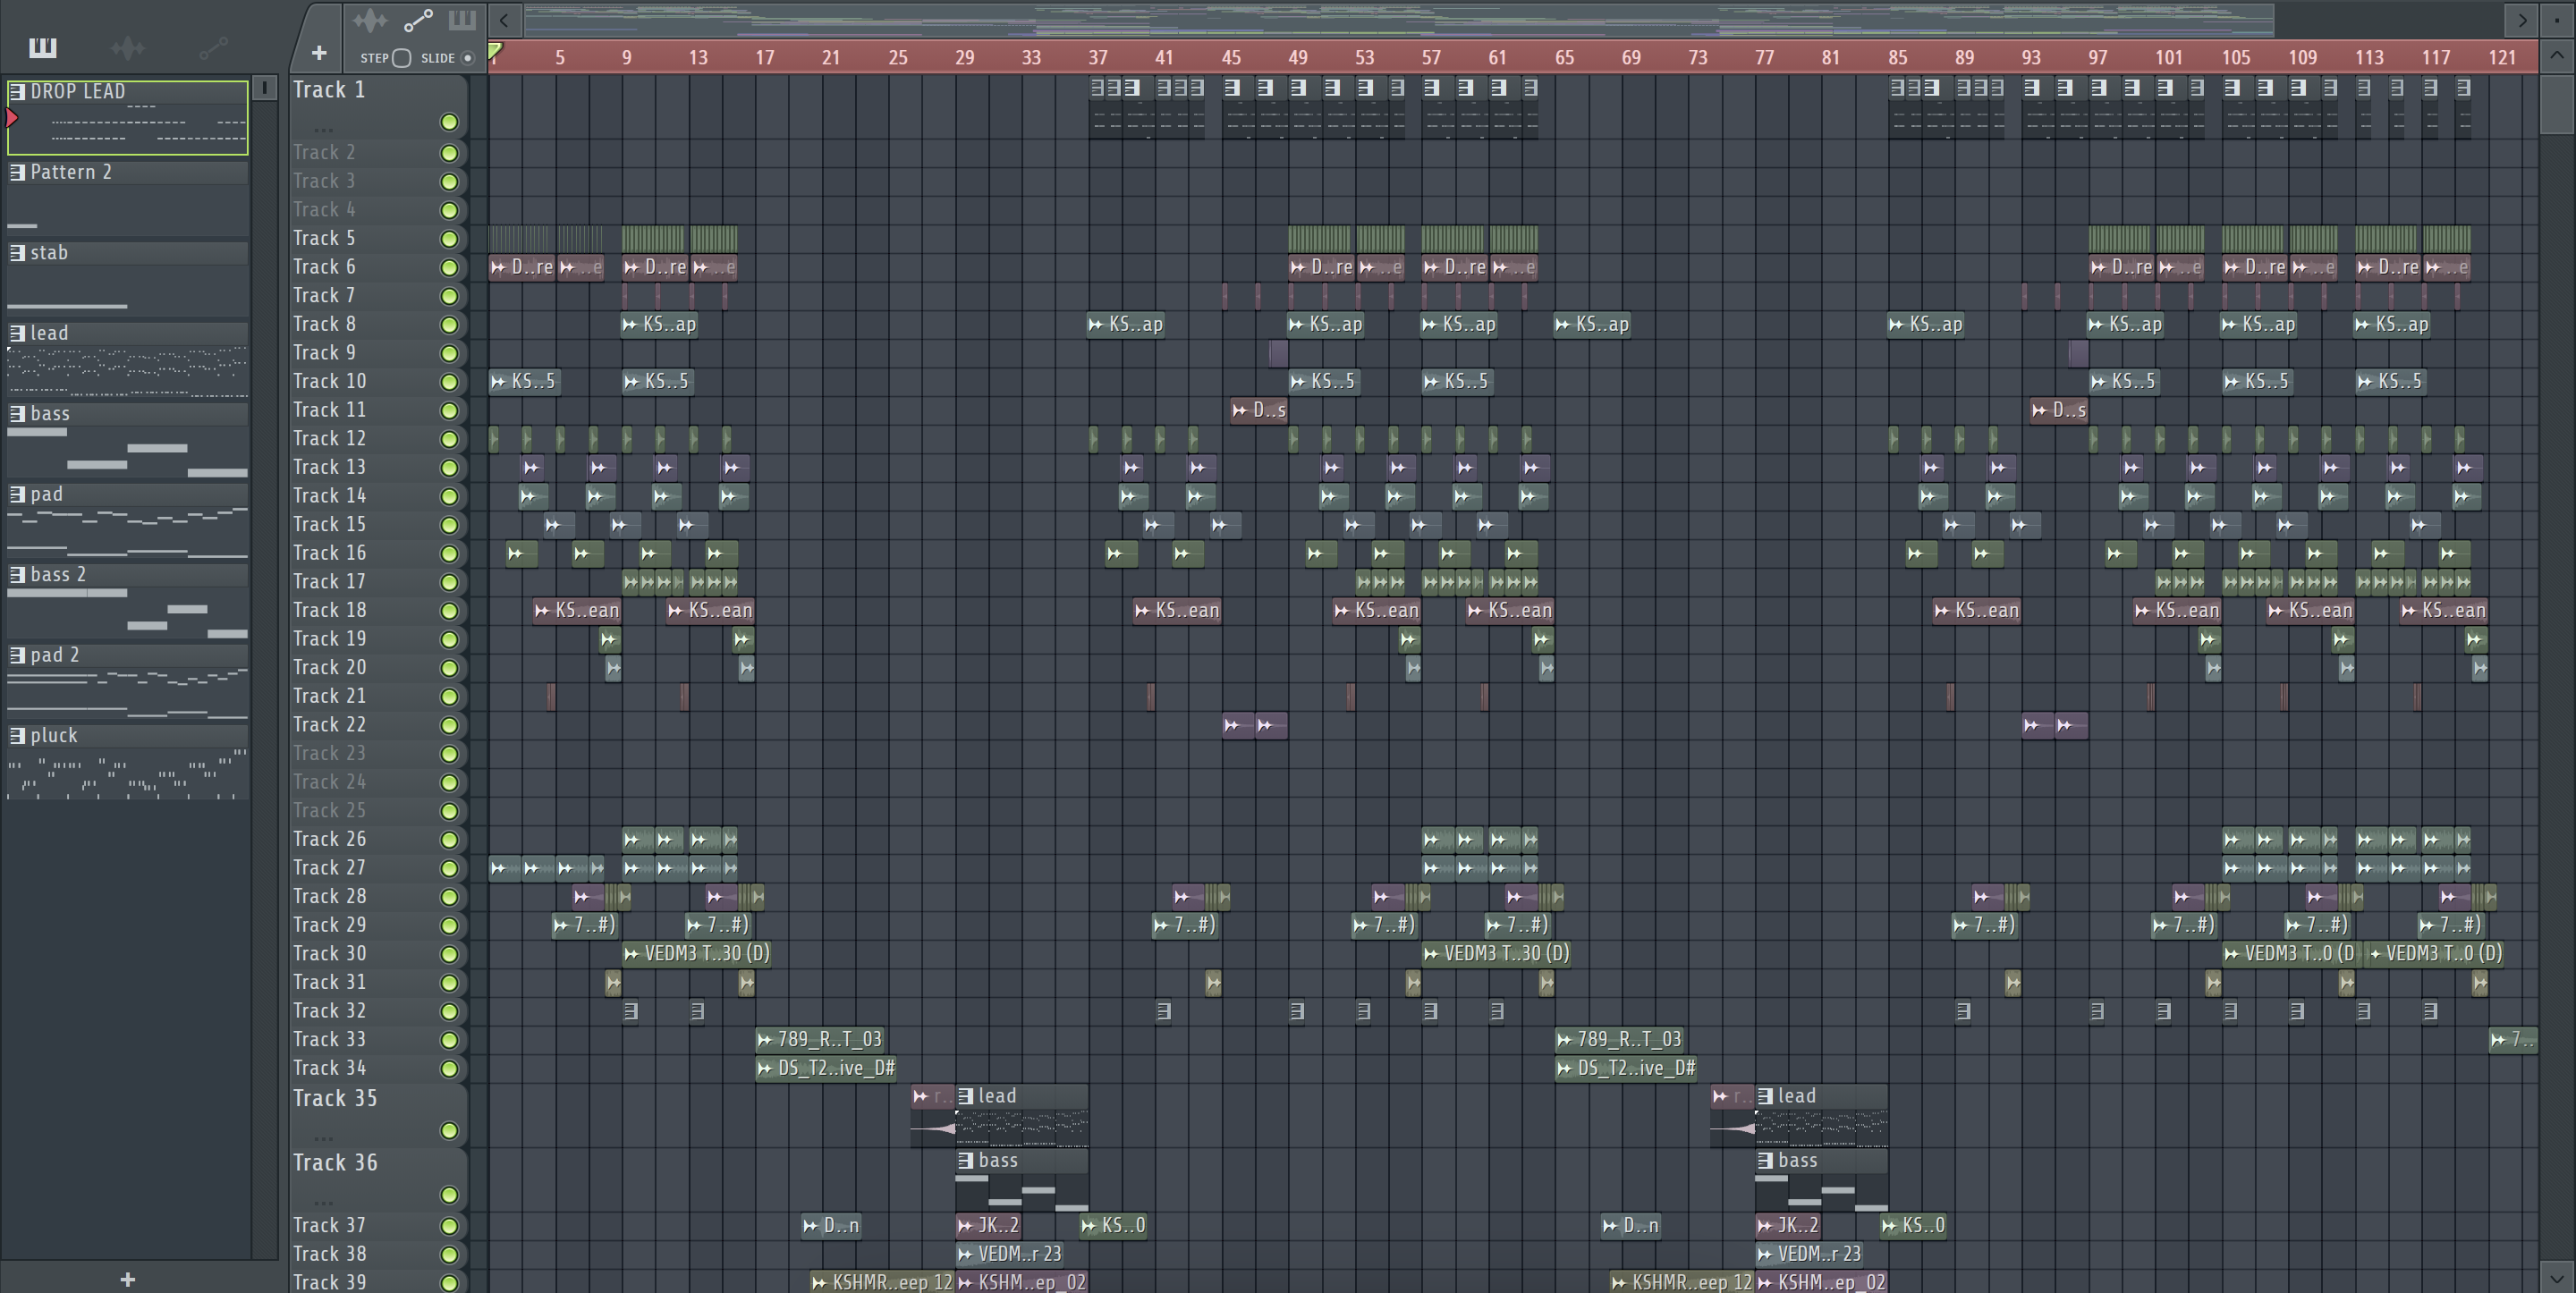Screen dimensions: 2576x1293
Task: Mute Track 5 with its green LED
Action: [450, 239]
